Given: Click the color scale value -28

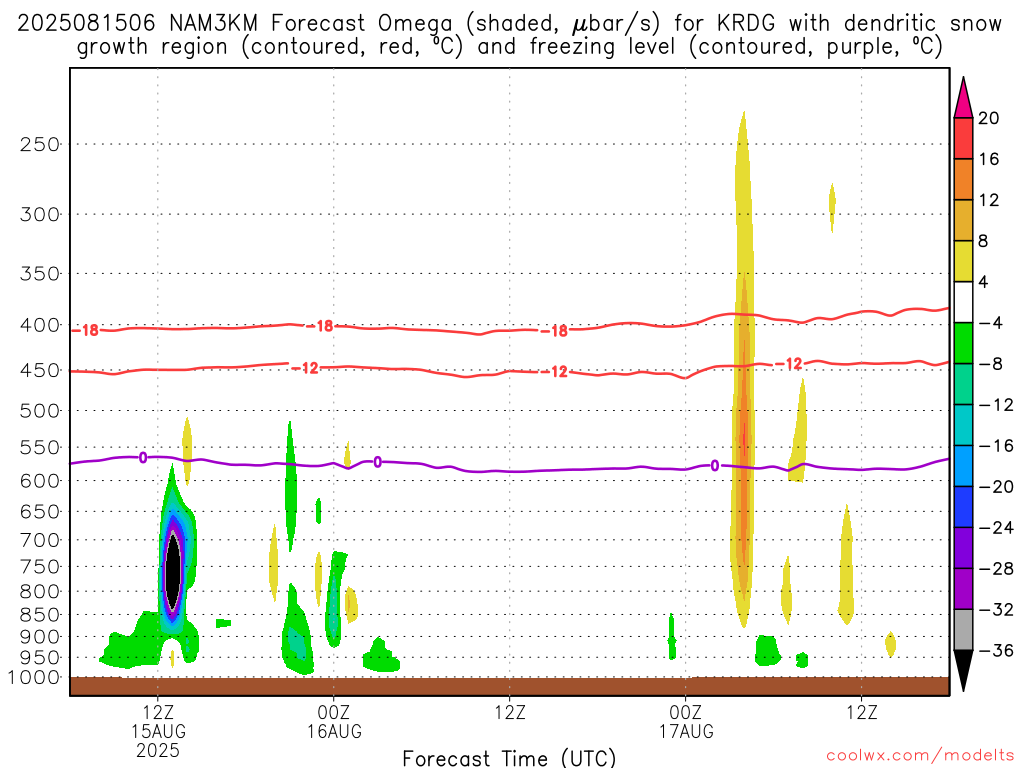Looking at the screenshot, I should pos(996,569).
